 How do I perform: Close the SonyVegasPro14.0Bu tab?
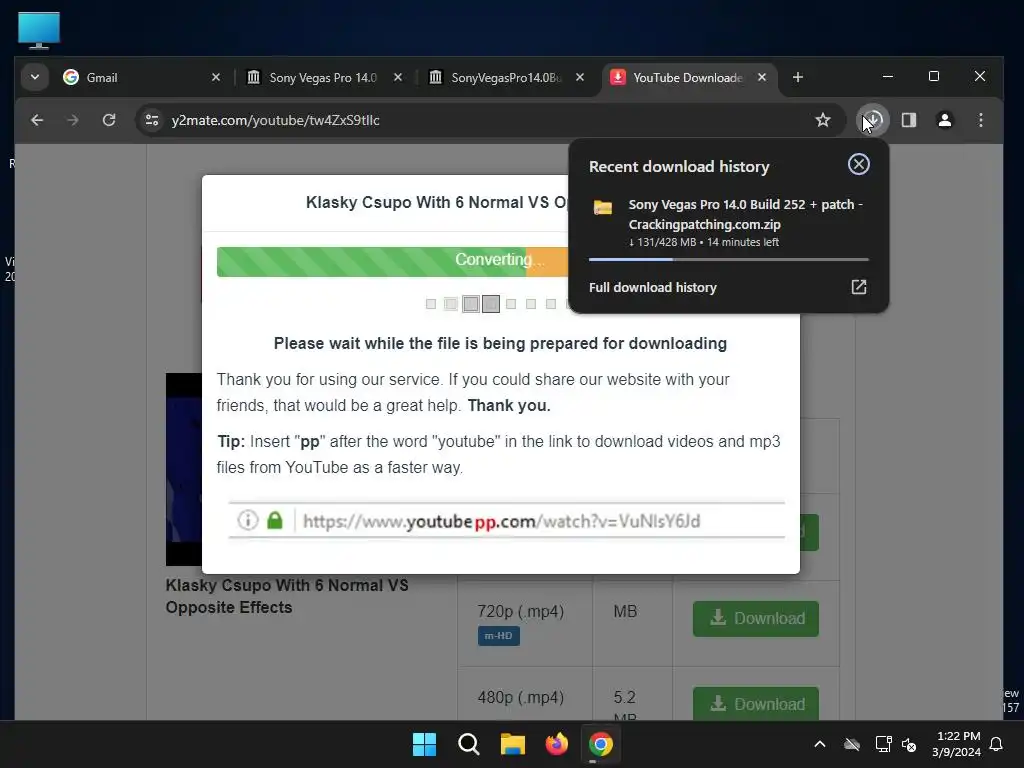[579, 77]
